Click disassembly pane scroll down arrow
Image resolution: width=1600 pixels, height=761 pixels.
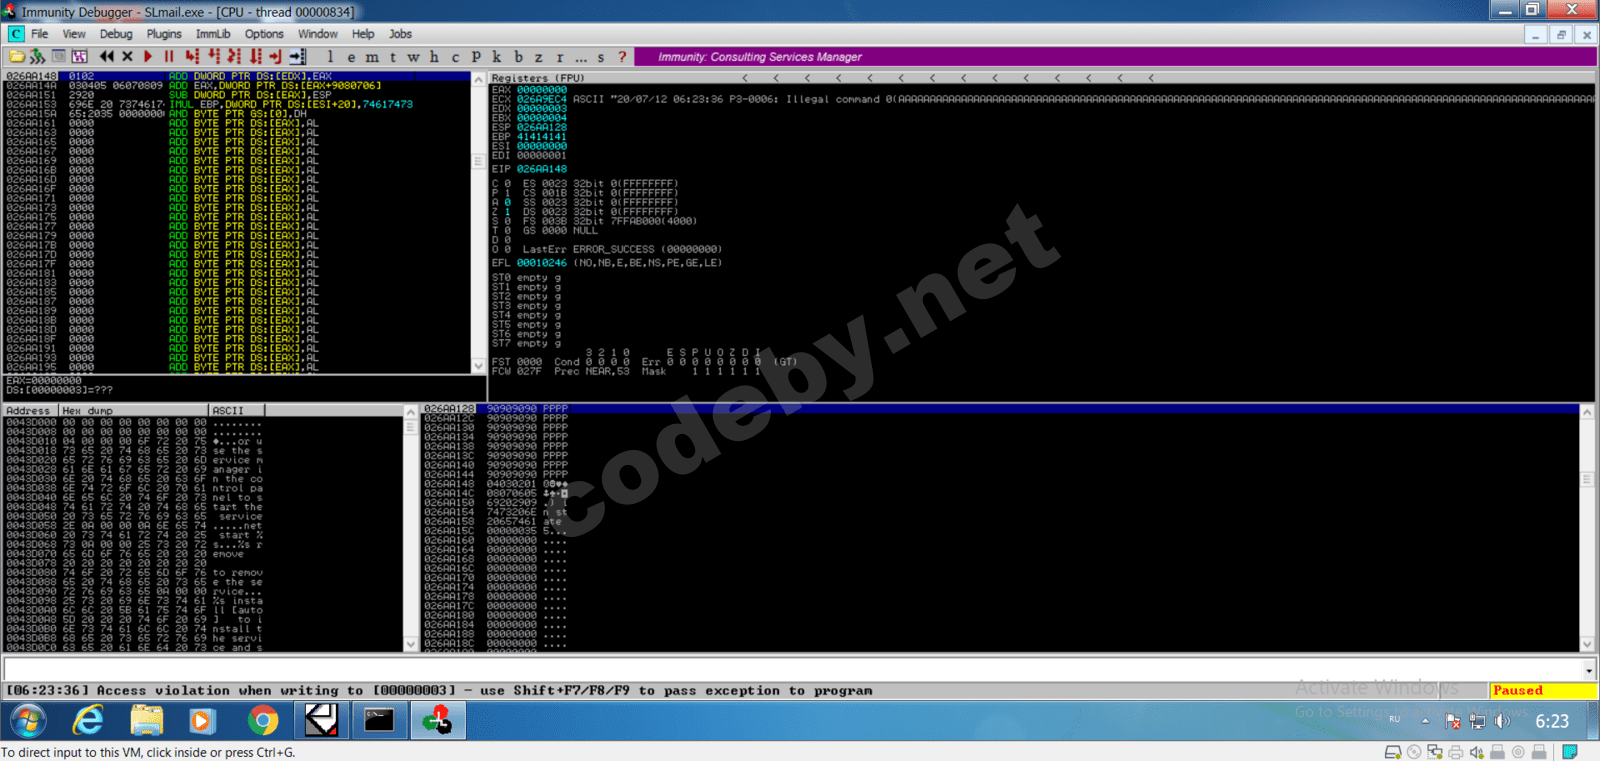click(x=478, y=366)
